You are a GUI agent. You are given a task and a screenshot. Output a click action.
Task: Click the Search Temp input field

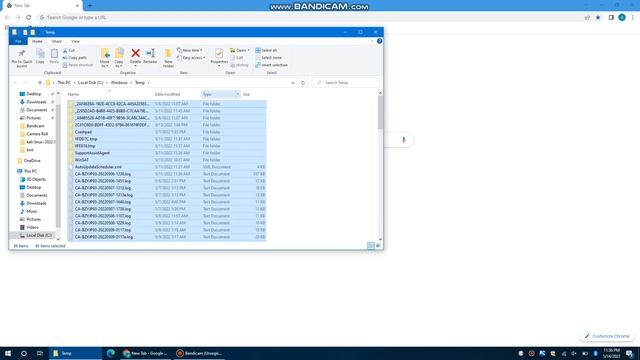click(346, 83)
